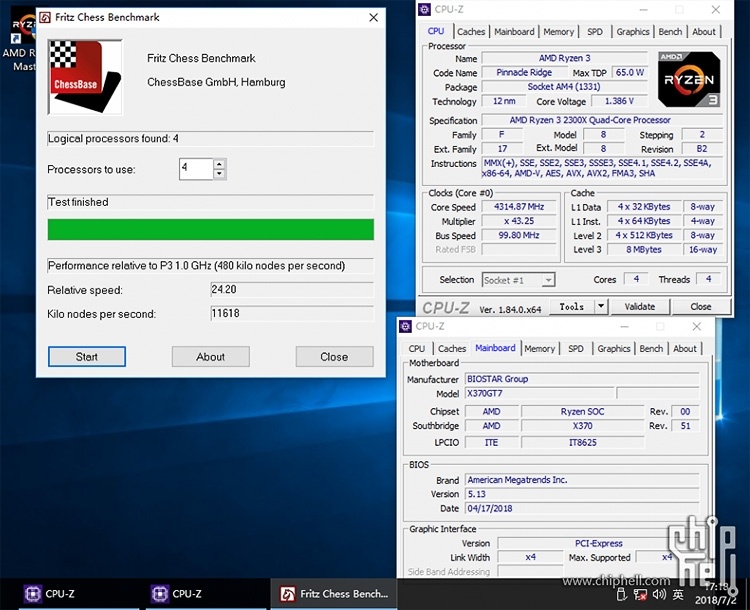The height and width of the screenshot is (610, 750).
Task: Click the Multiplier value x 43.25
Action: tap(518, 221)
